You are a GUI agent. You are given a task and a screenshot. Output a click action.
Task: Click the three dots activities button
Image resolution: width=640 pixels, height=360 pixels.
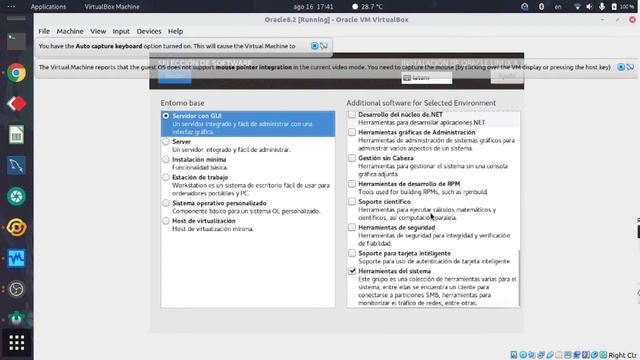click(x=11, y=7)
